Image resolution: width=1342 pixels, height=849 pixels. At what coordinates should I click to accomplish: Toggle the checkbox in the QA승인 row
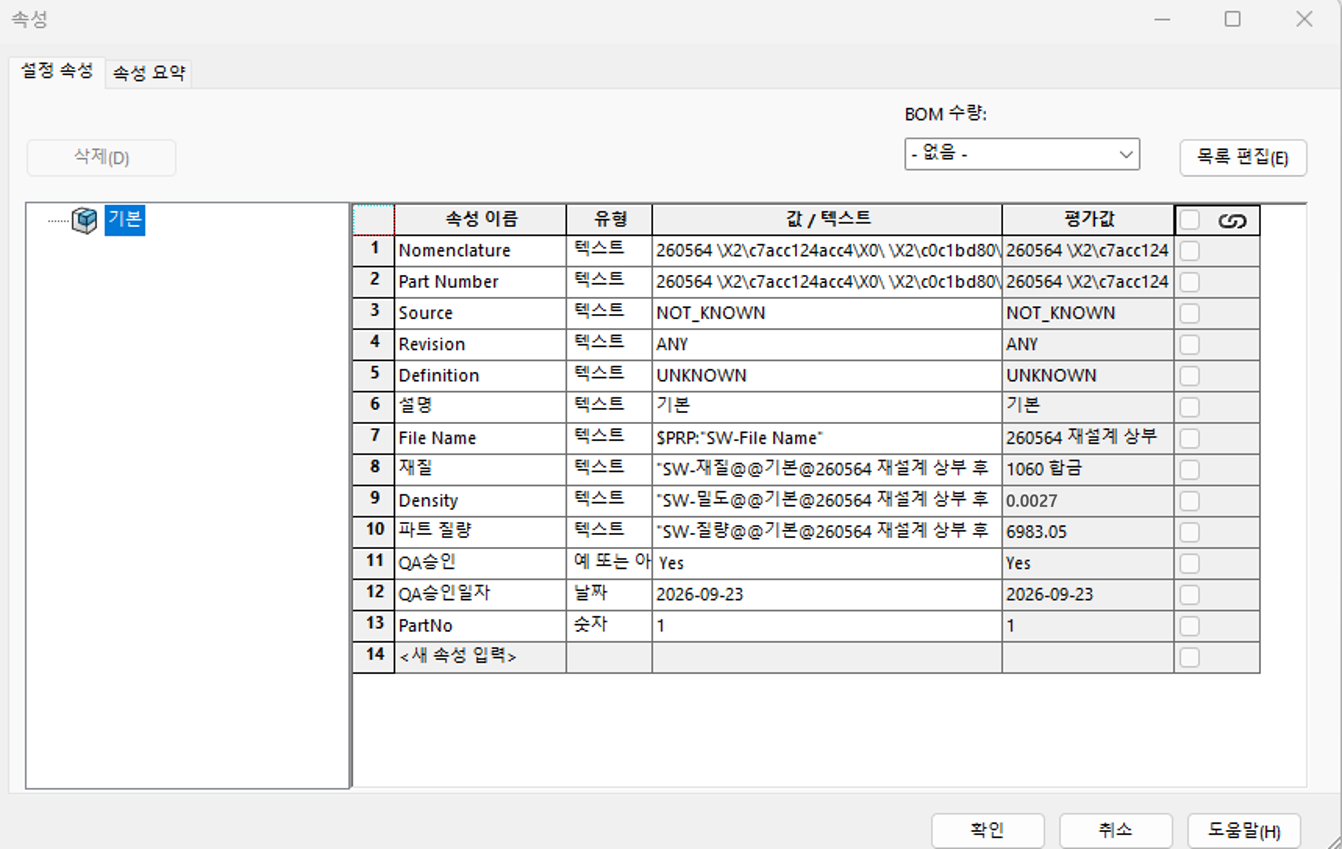(1189, 564)
